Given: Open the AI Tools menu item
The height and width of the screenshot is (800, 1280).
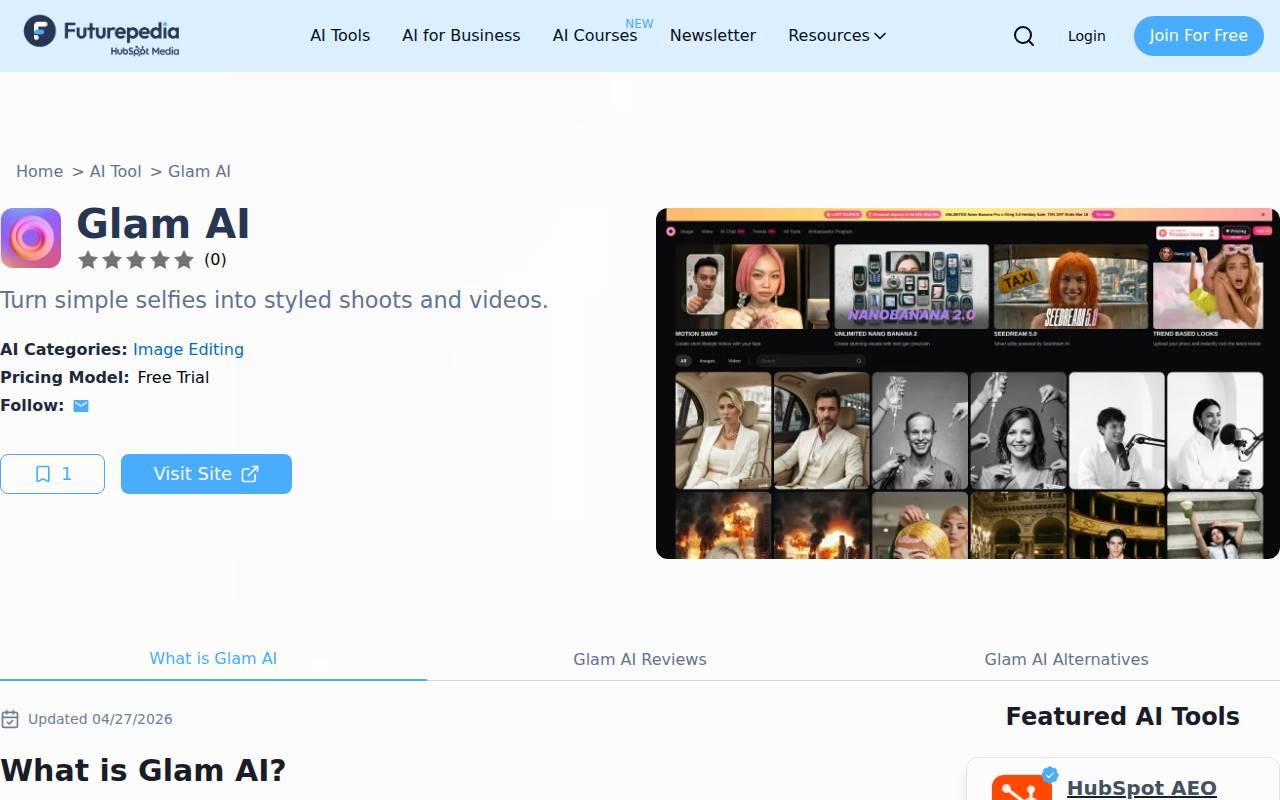Looking at the screenshot, I should pyautogui.click(x=340, y=36).
